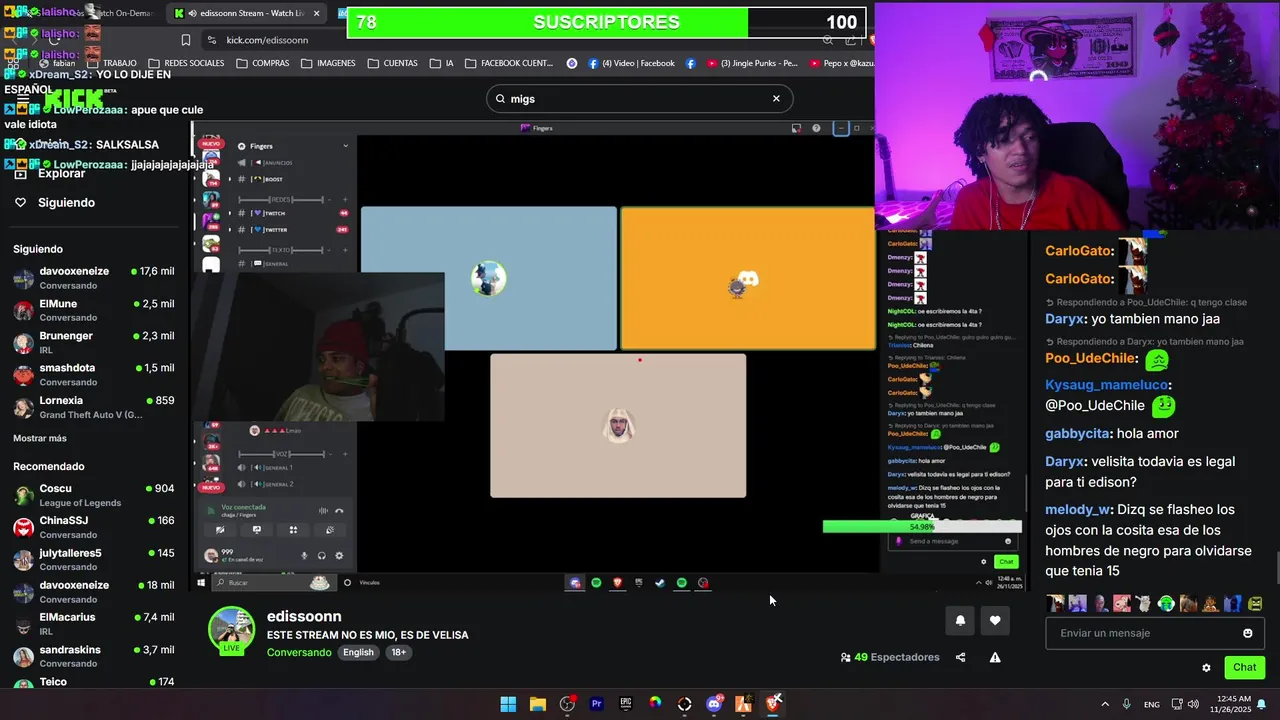This screenshot has width=1280, height=720.
Task: Open sandraskins channel in Recomendado
Action: click(93, 656)
